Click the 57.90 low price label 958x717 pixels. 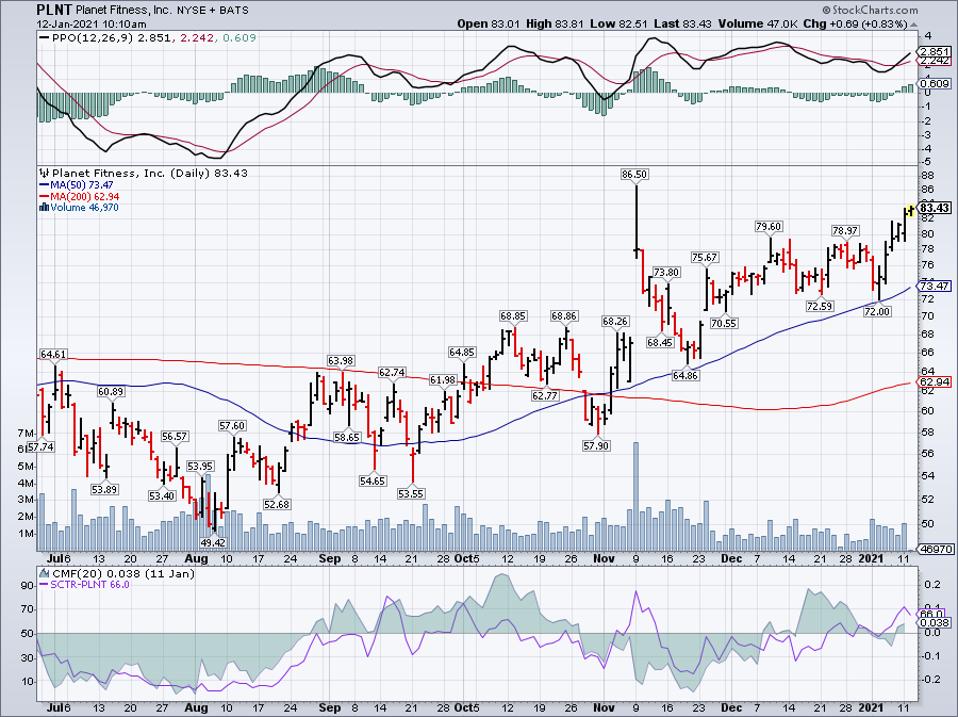click(x=596, y=446)
